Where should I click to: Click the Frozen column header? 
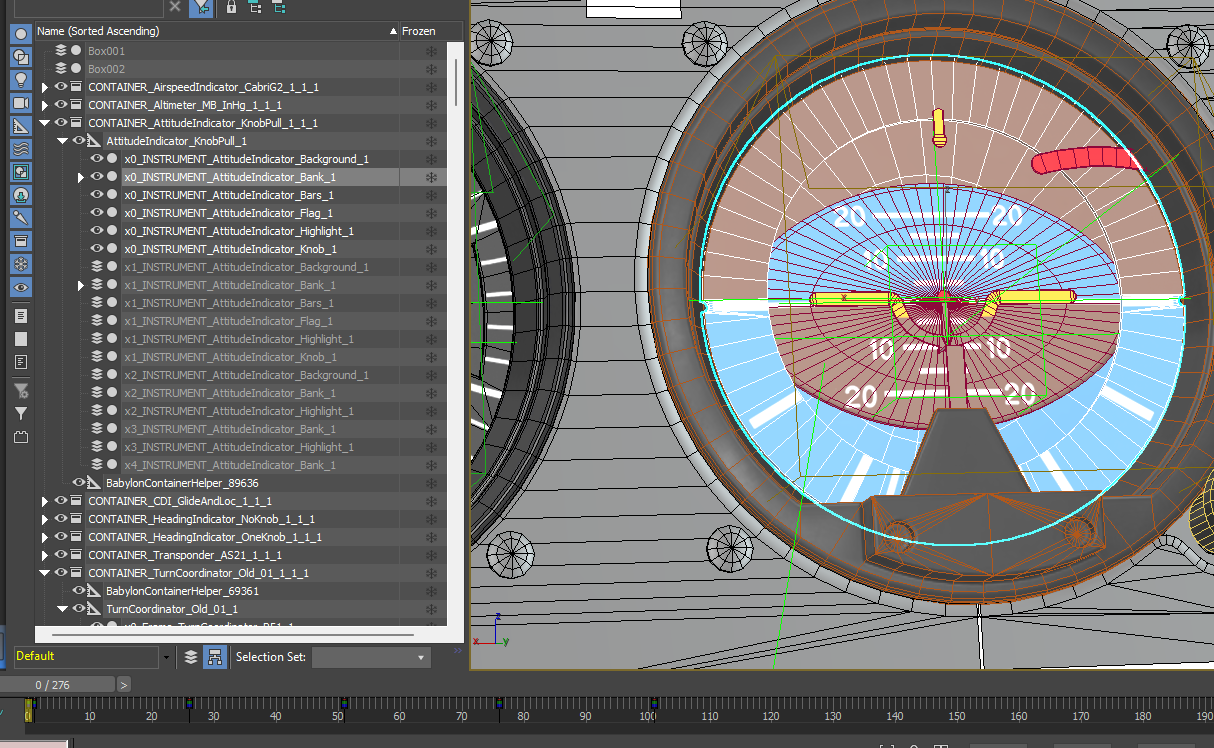419,31
